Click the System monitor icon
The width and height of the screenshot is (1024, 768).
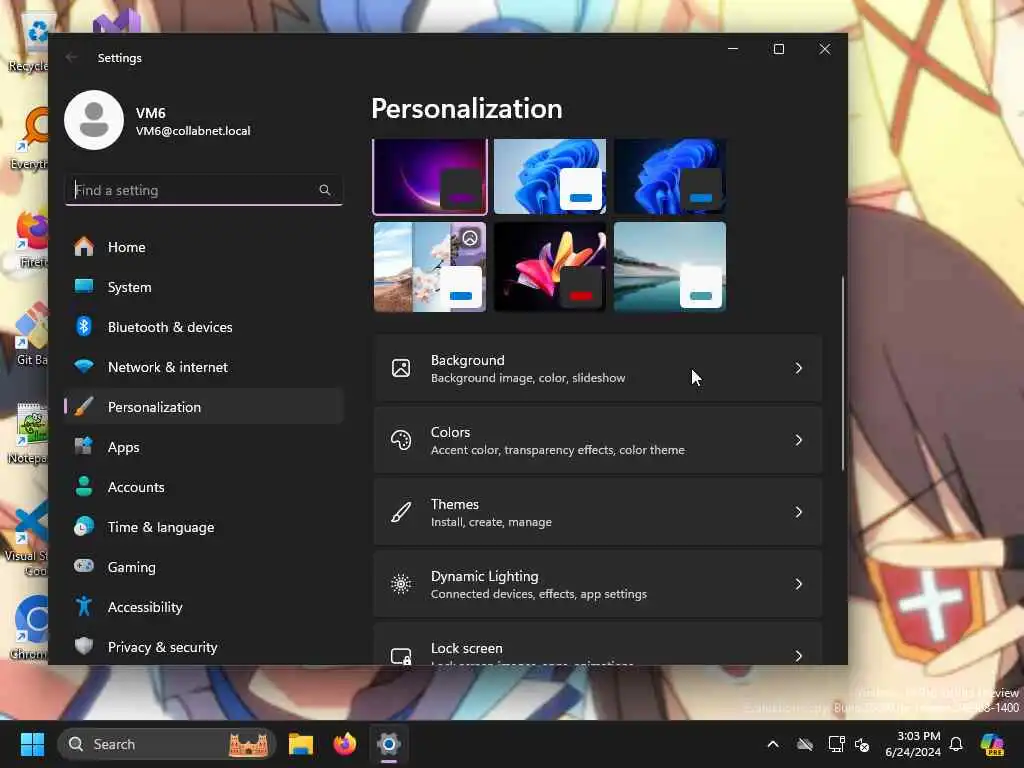[84, 286]
